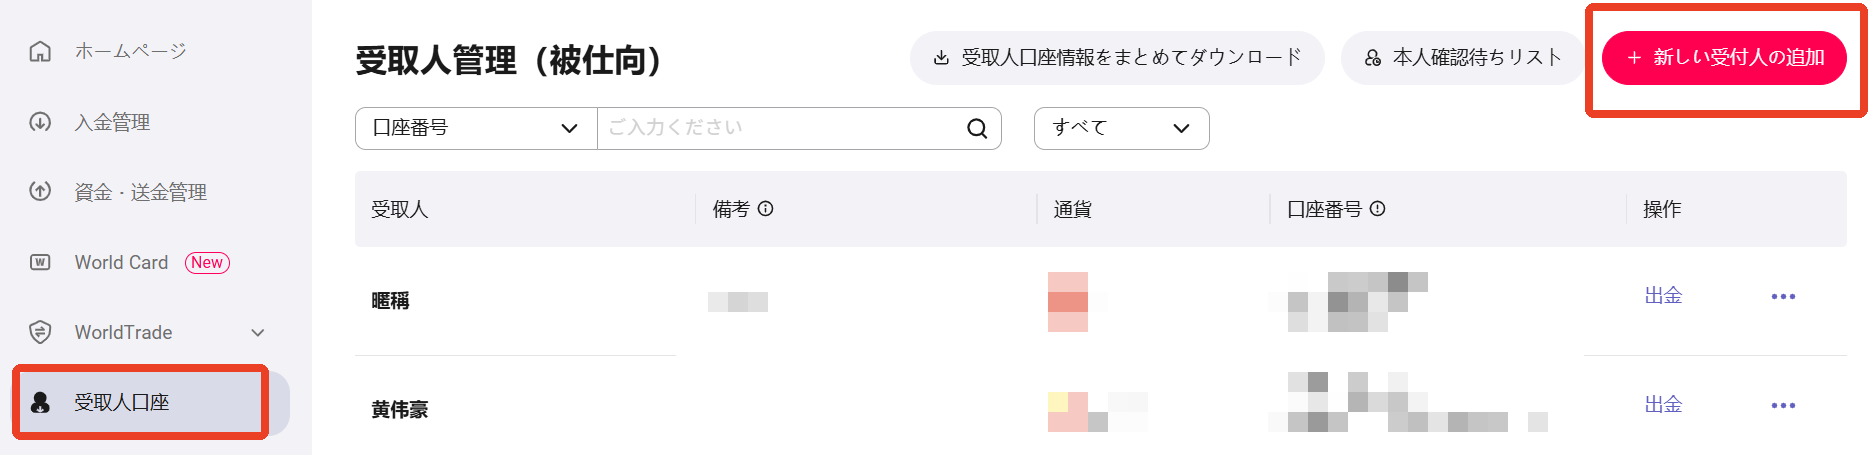Click the home icon beside ホームページ
The height and width of the screenshot is (455, 1874).
pyautogui.click(x=40, y=51)
